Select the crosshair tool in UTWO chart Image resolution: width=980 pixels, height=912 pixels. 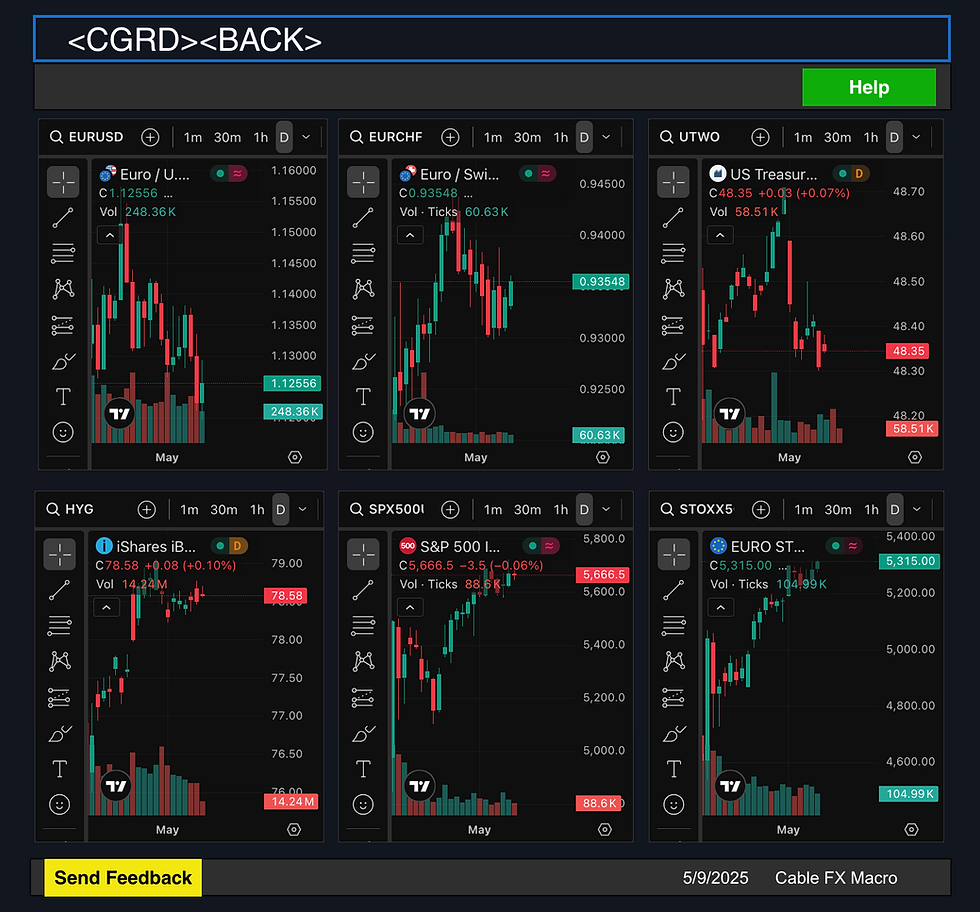click(673, 182)
